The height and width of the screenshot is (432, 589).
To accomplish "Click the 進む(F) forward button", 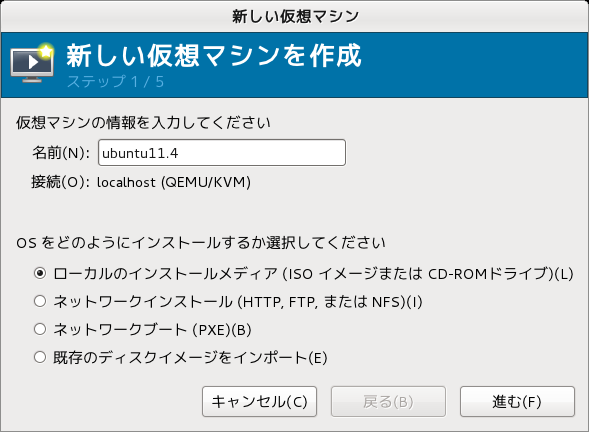I will point(517,402).
